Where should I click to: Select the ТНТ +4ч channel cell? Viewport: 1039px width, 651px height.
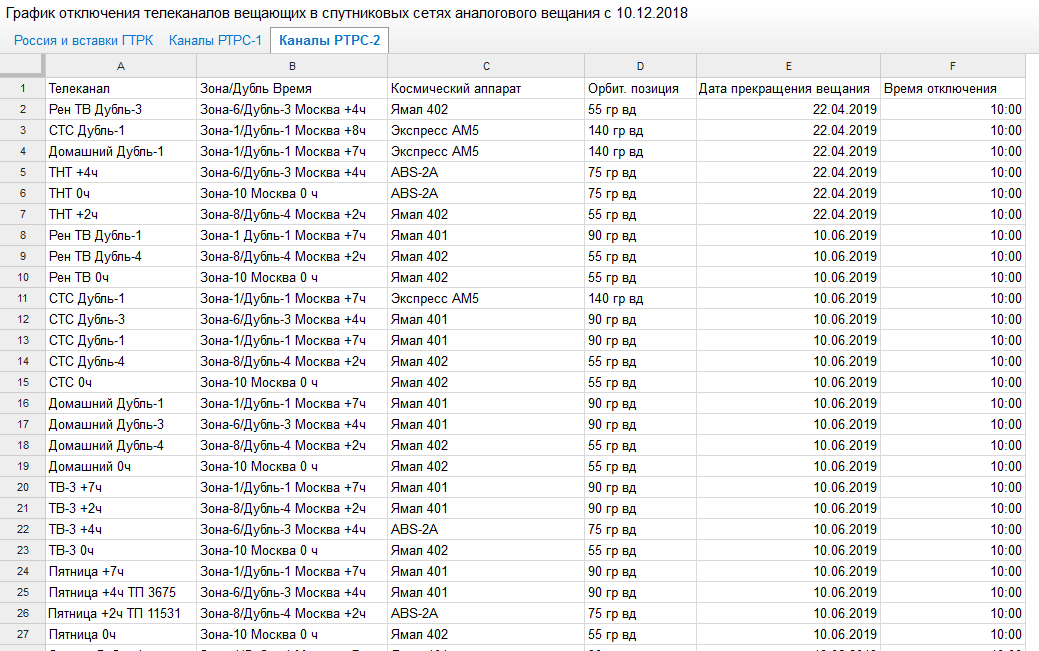pyautogui.click(x=121, y=172)
